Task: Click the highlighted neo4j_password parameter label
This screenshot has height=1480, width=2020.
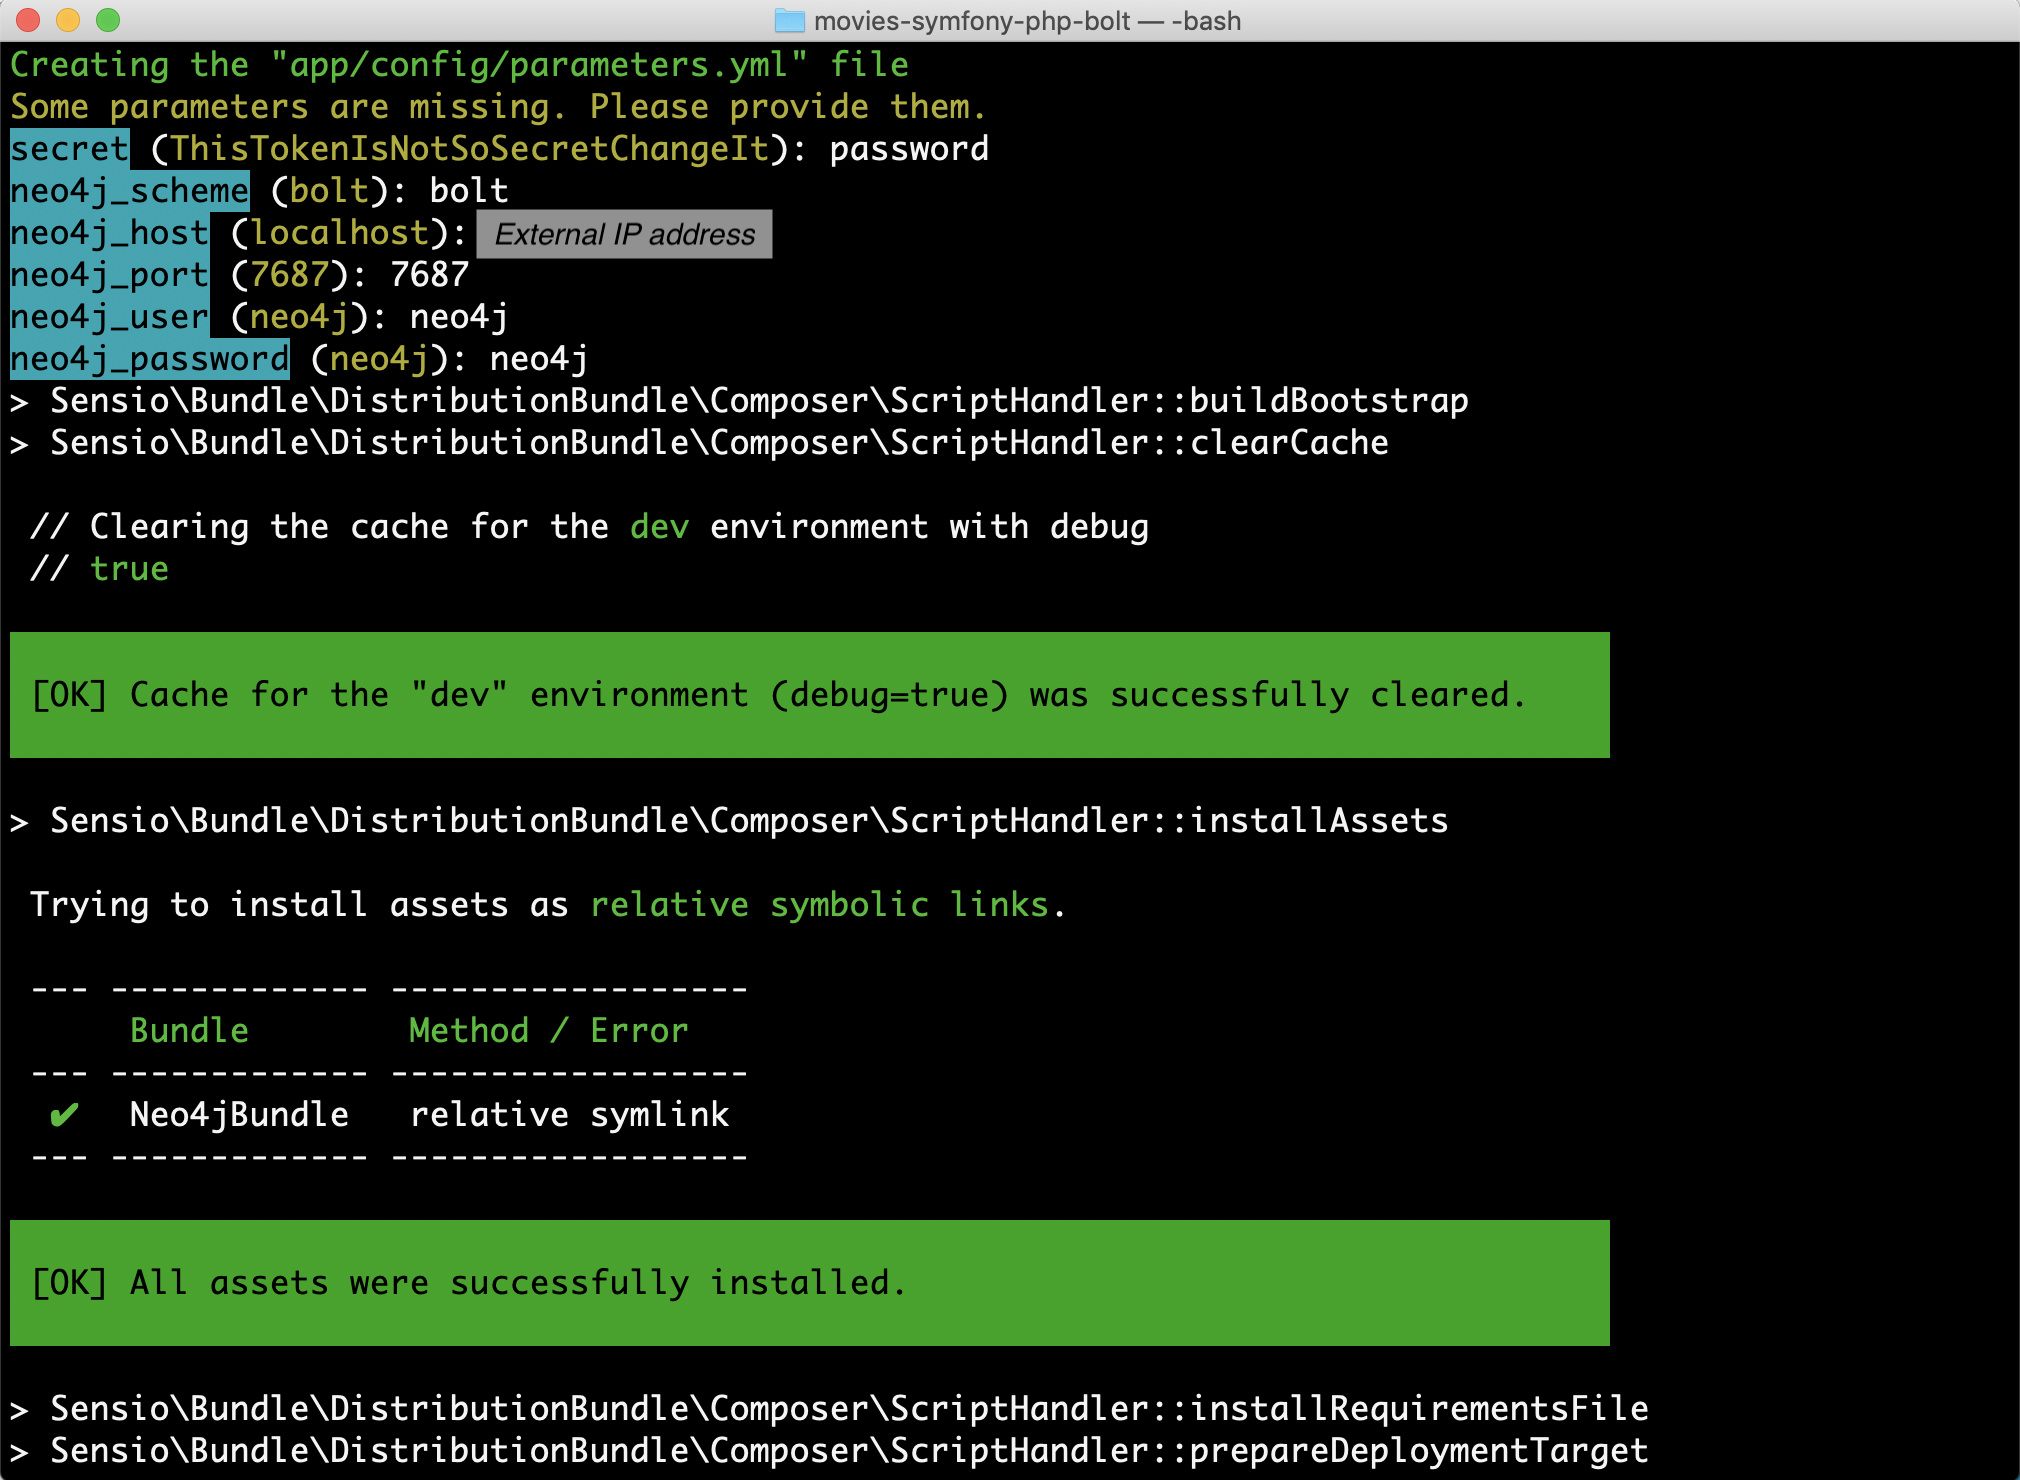Action: 150,359
